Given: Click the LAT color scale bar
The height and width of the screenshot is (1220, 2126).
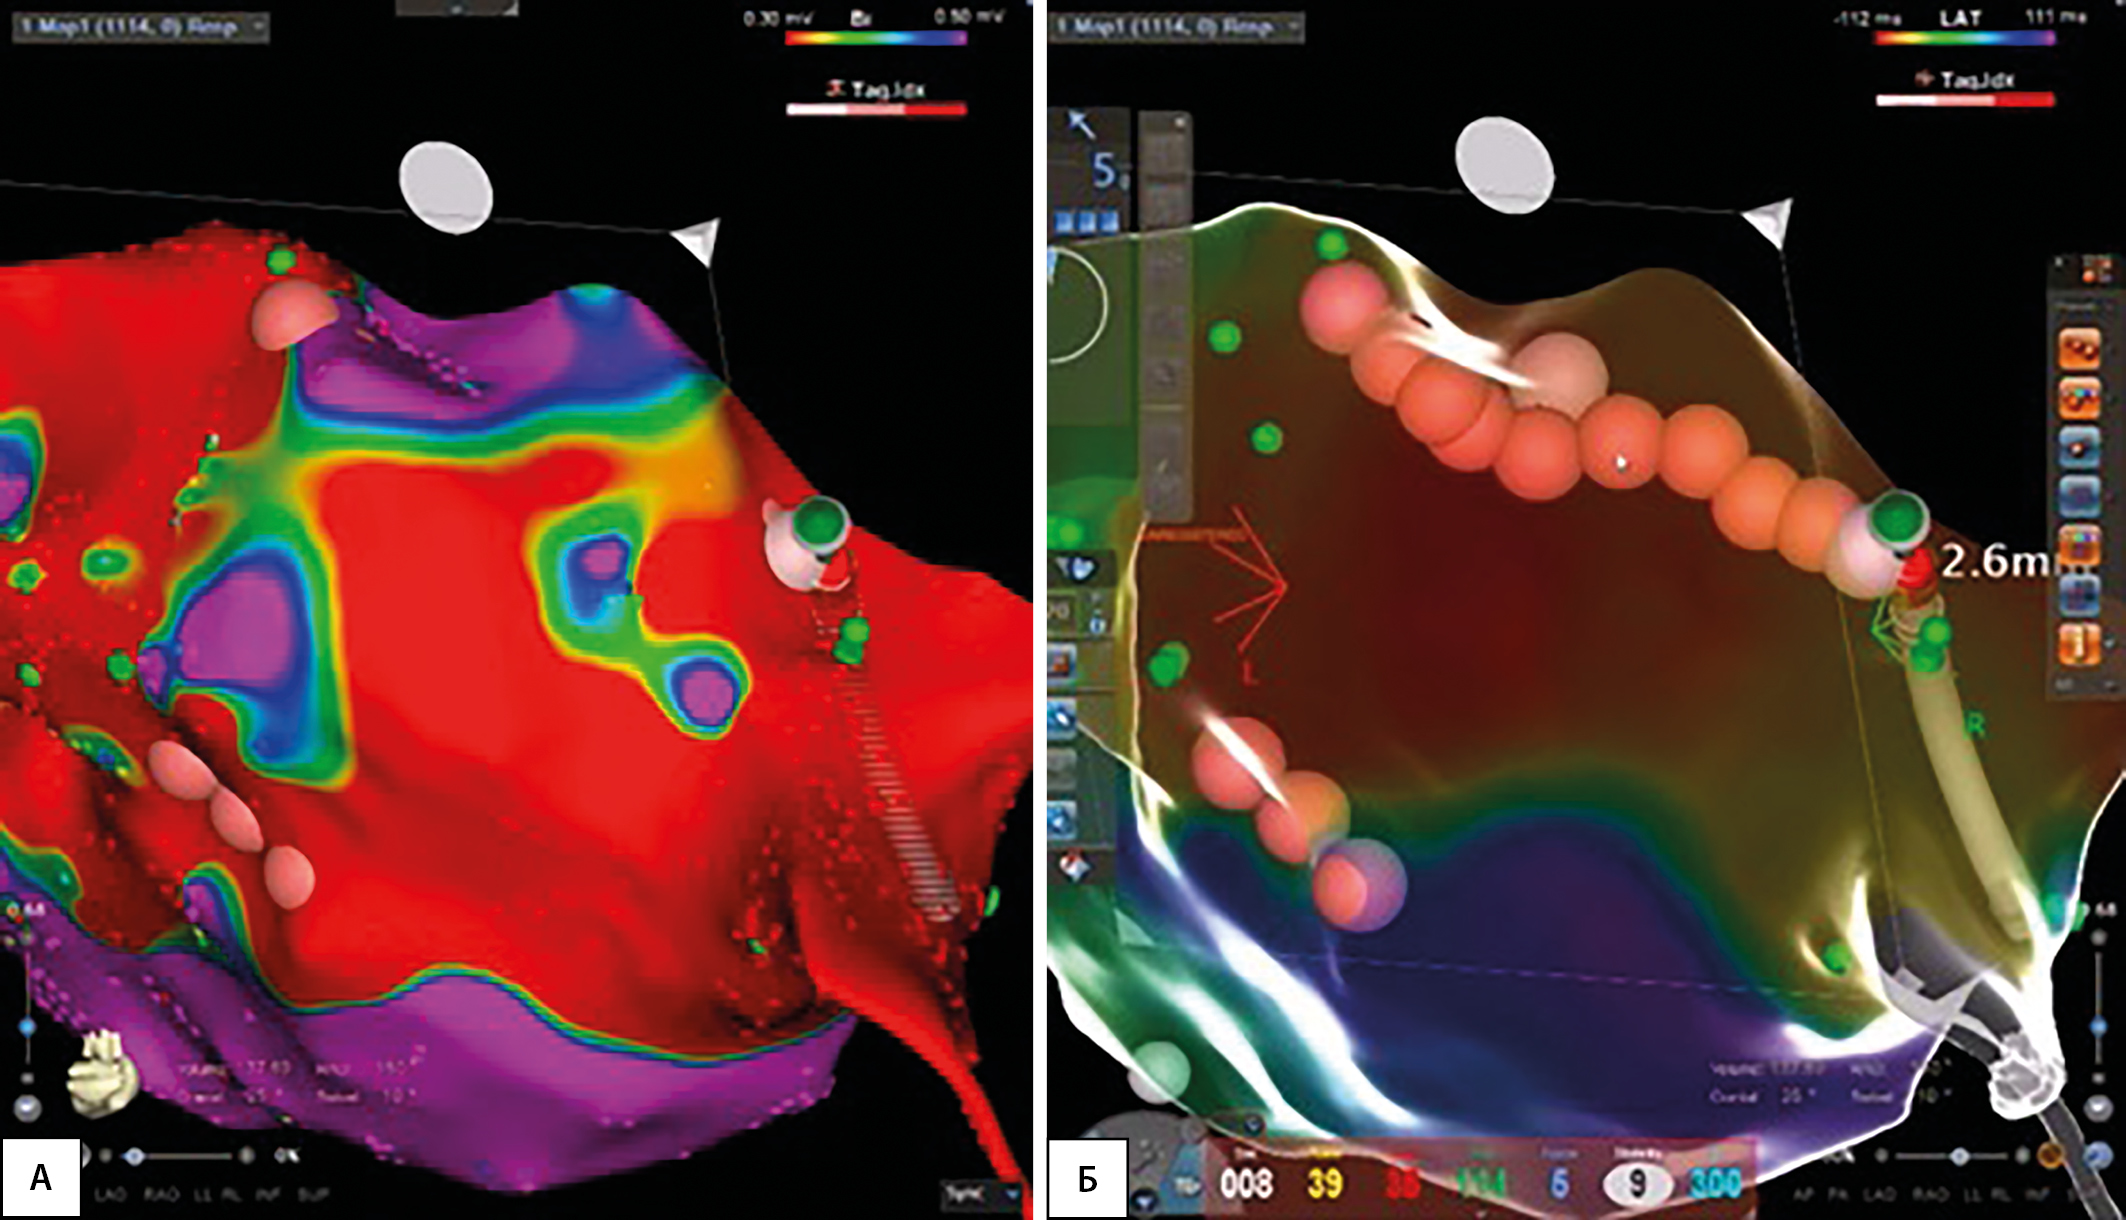Looking at the screenshot, I should [1965, 38].
